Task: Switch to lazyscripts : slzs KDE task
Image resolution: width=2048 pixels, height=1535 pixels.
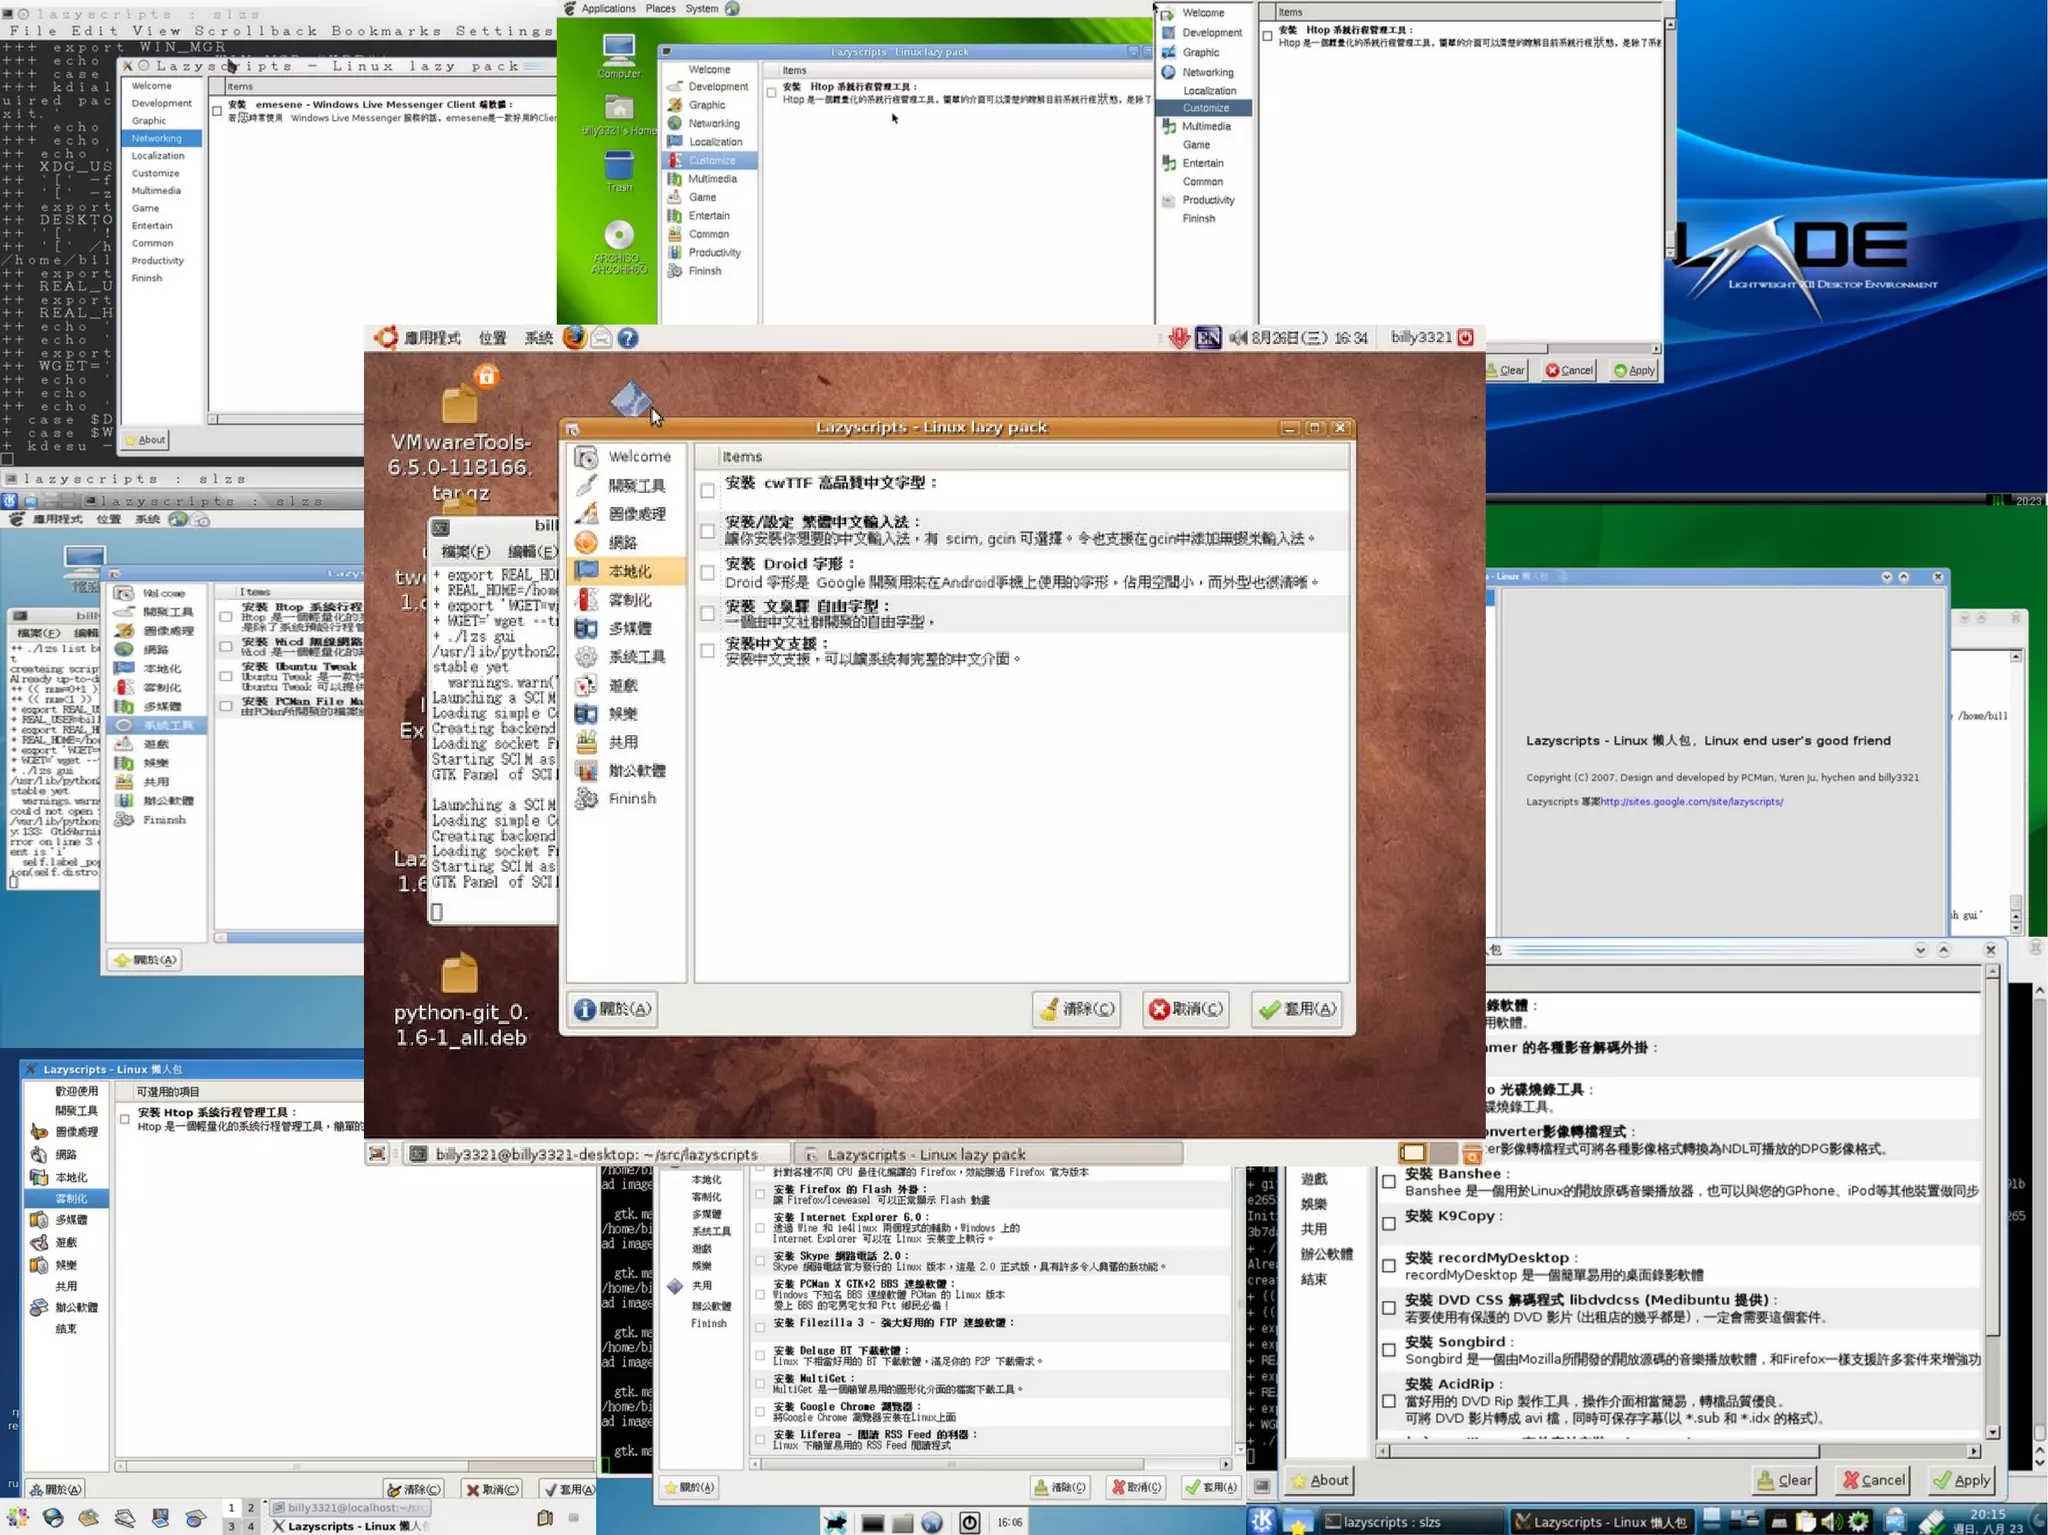Action: point(1412,1522)
